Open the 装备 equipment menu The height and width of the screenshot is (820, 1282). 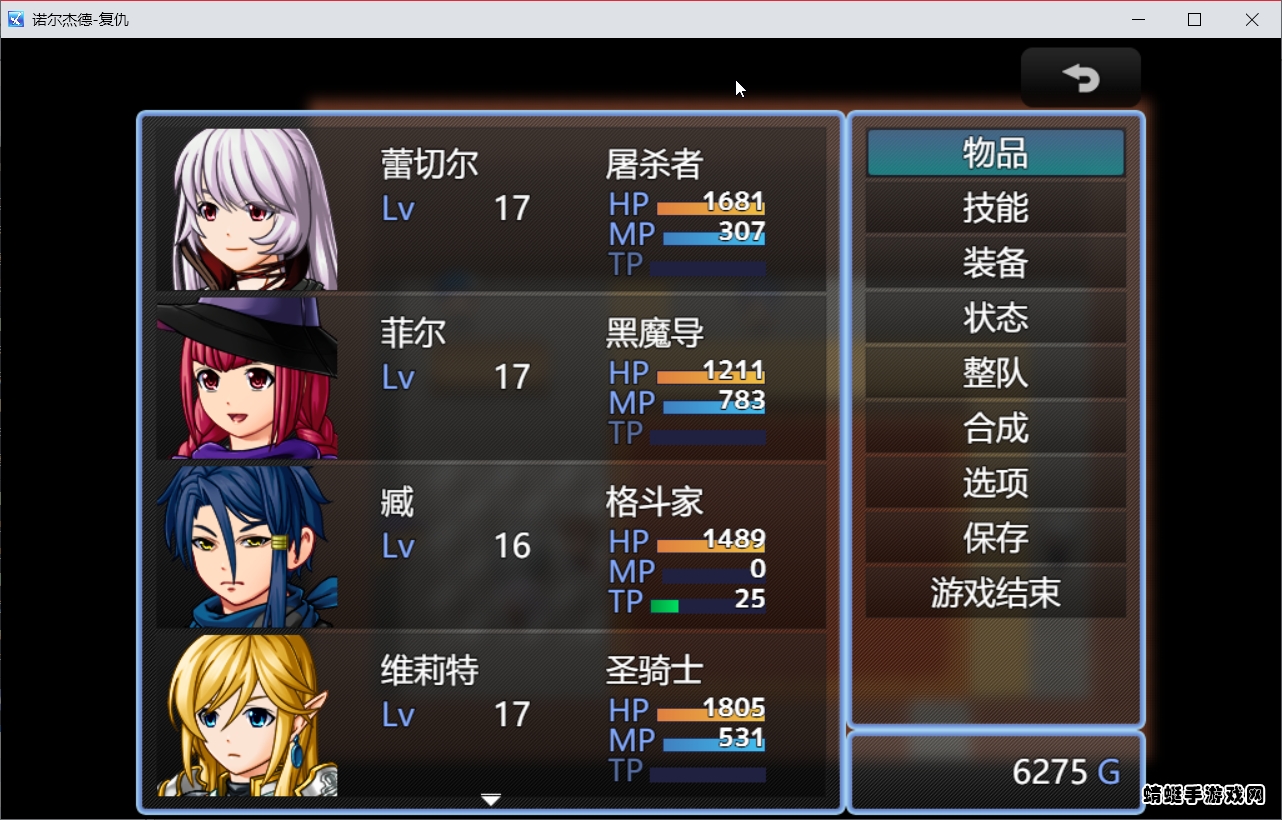995,263
